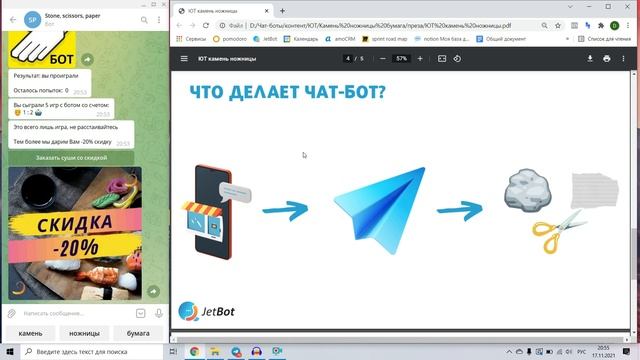Click the PDF page number field
This screenshot has width=640, height=360.
coord(348,59)
